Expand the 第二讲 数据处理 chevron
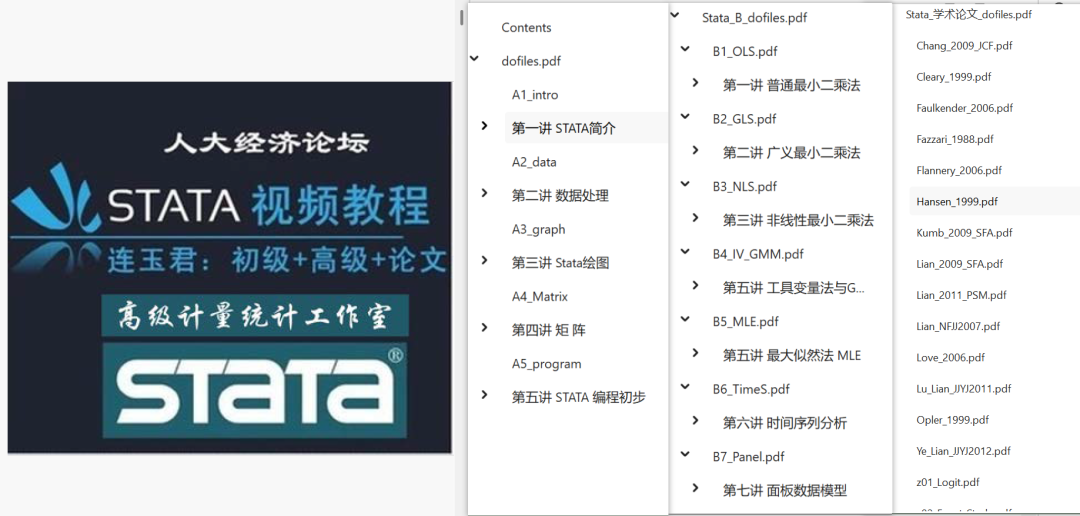The width and height of the screenshot is (1080, 516). [485, 194]
